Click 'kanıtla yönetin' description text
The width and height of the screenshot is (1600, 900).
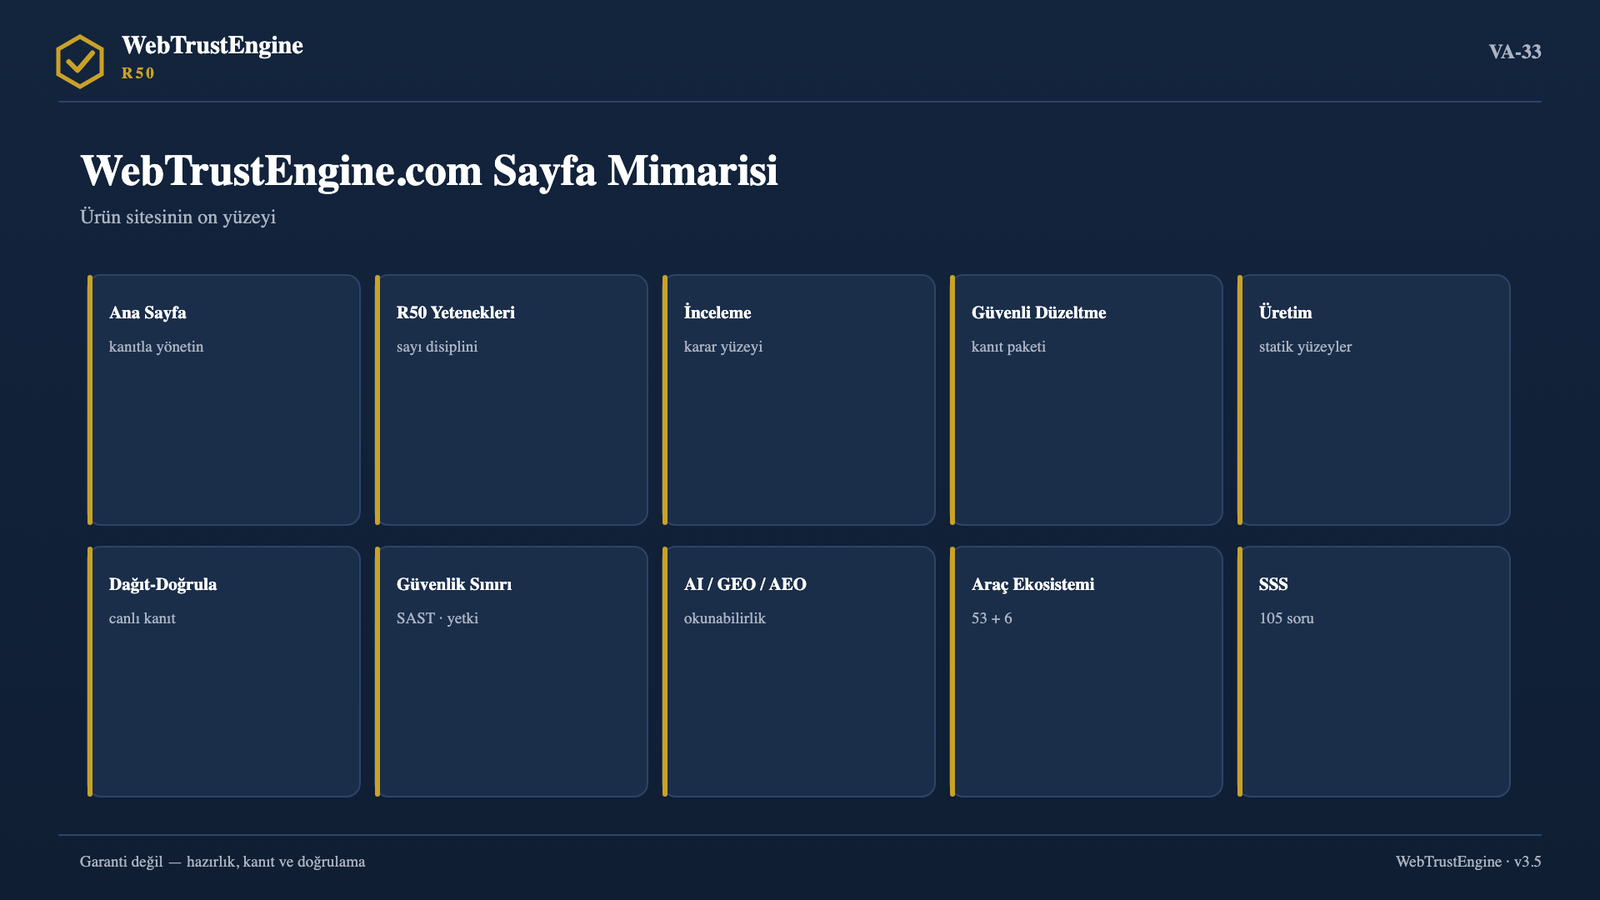tap(156, 347)
